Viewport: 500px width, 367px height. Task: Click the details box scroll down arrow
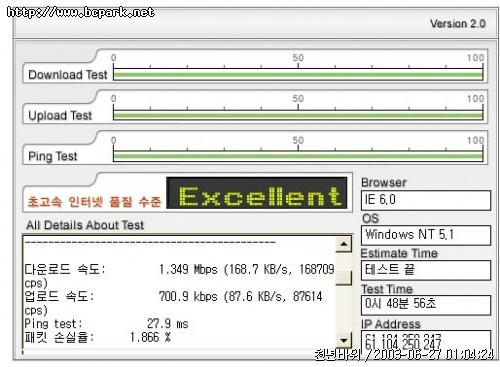click(343, 340)
